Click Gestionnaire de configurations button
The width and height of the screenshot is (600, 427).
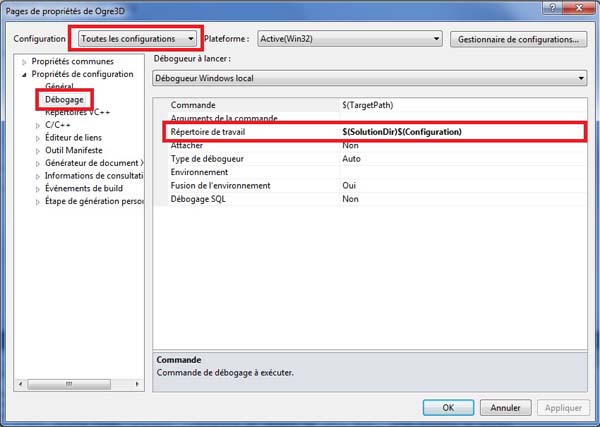(x=517, y=39)
